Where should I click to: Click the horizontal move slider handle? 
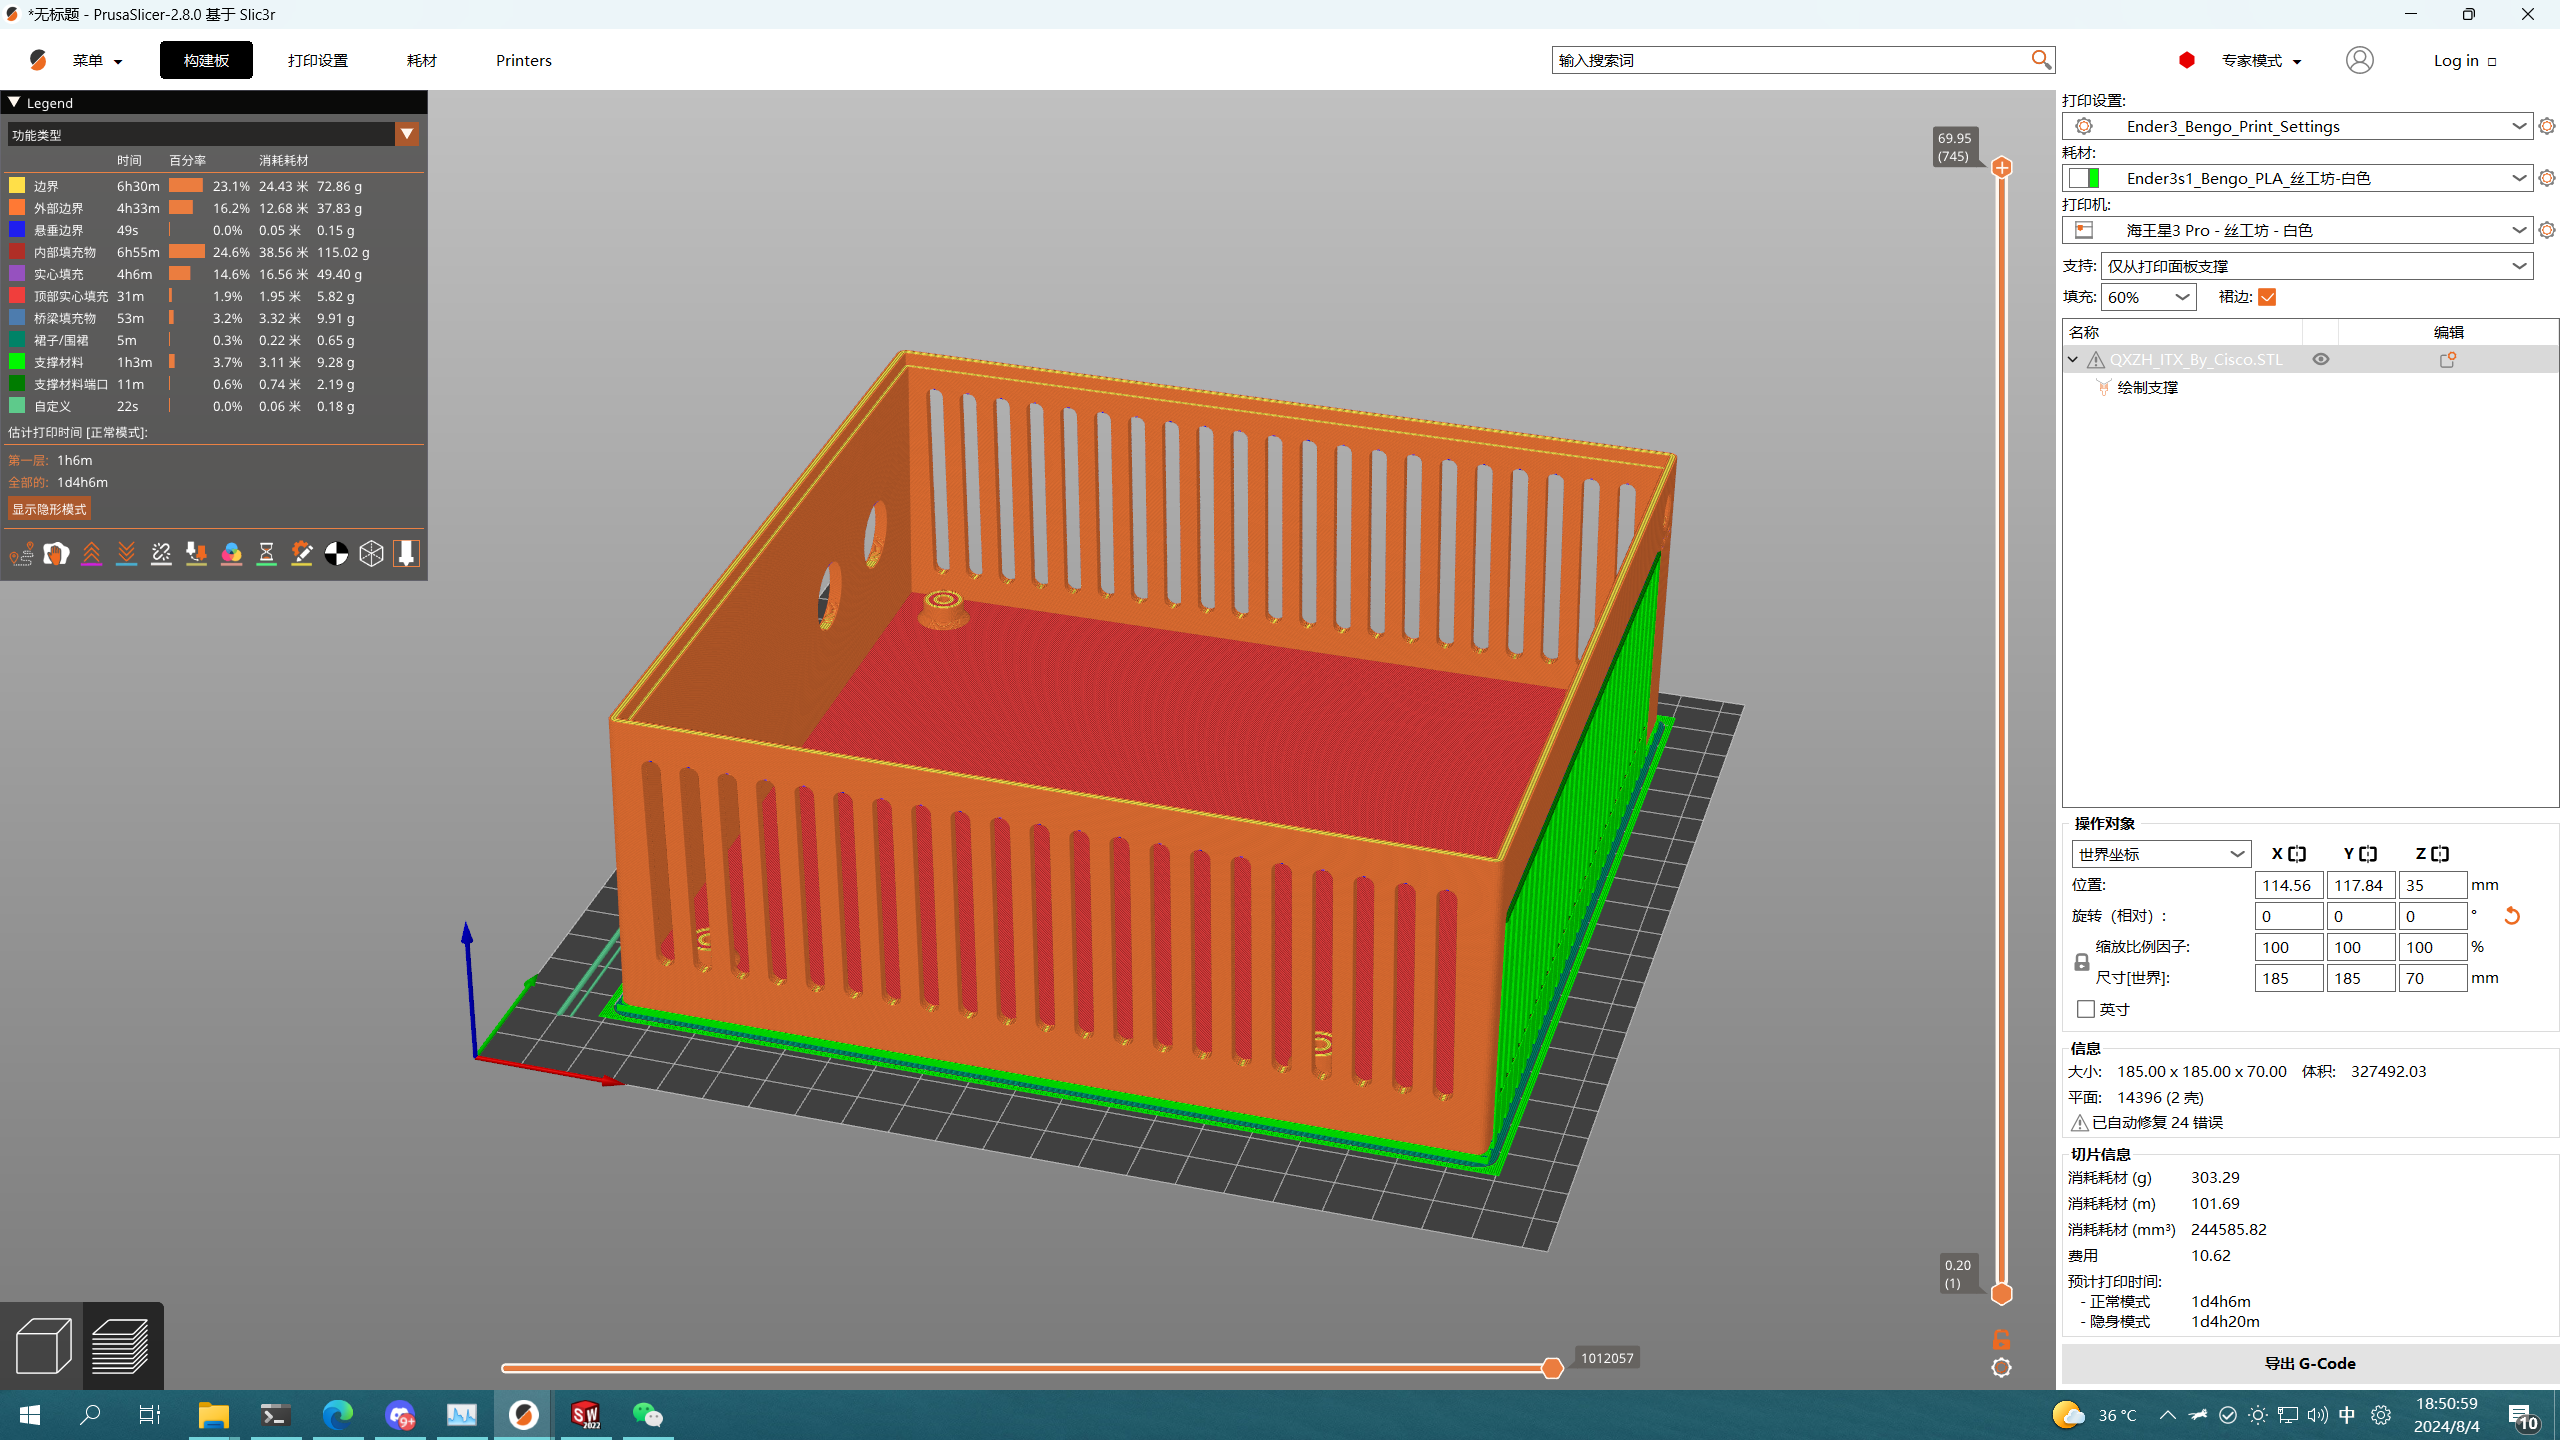(x=1552, y=1368)
